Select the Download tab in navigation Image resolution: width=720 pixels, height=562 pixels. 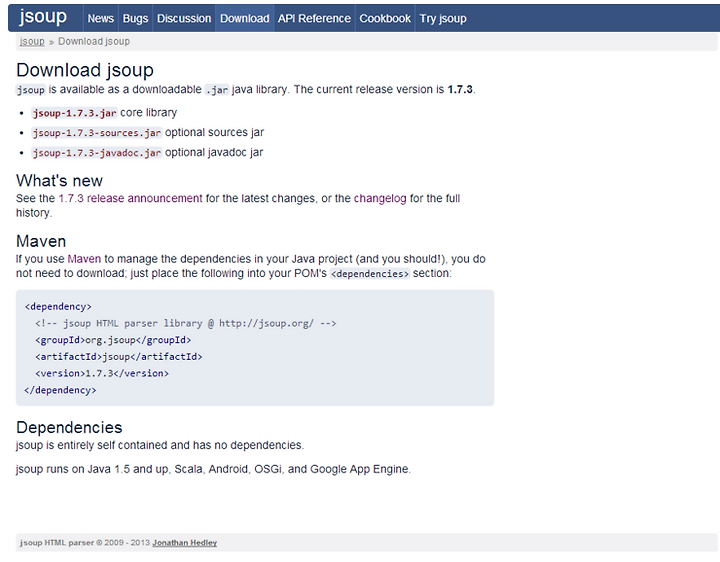[245, 18]
